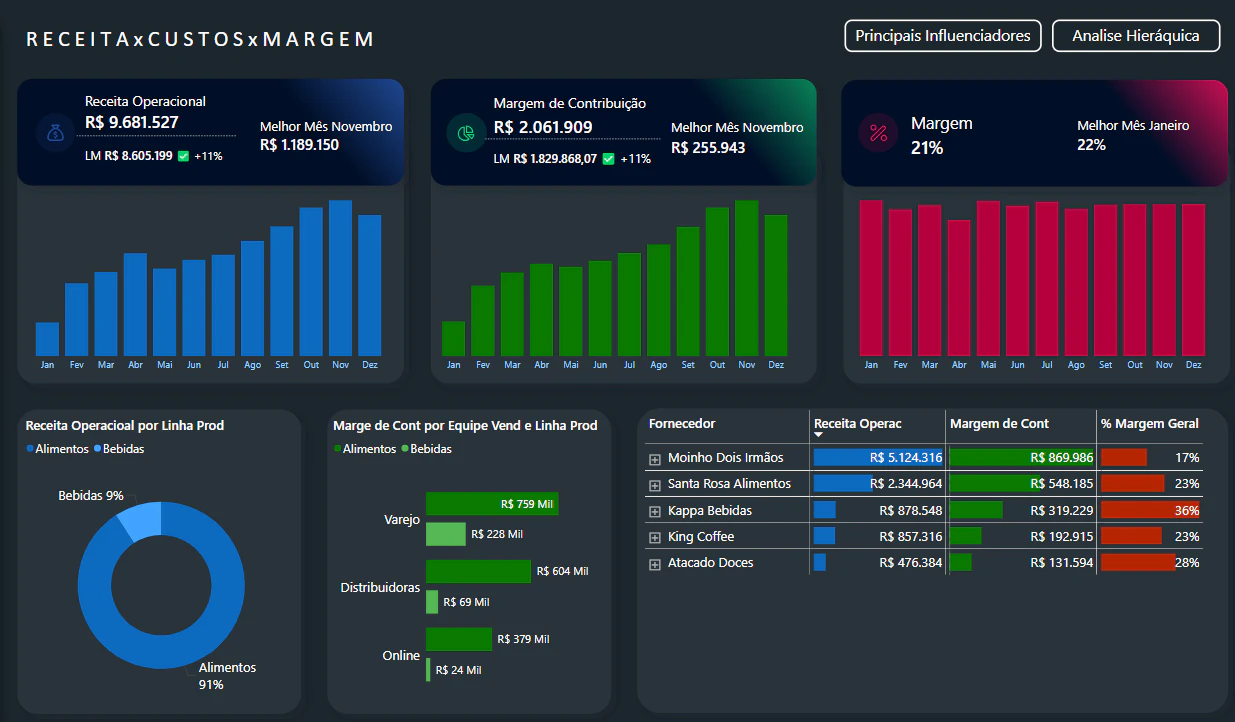
Task: Open the Principais Influenciadores page
Action: tap(943, 36)
